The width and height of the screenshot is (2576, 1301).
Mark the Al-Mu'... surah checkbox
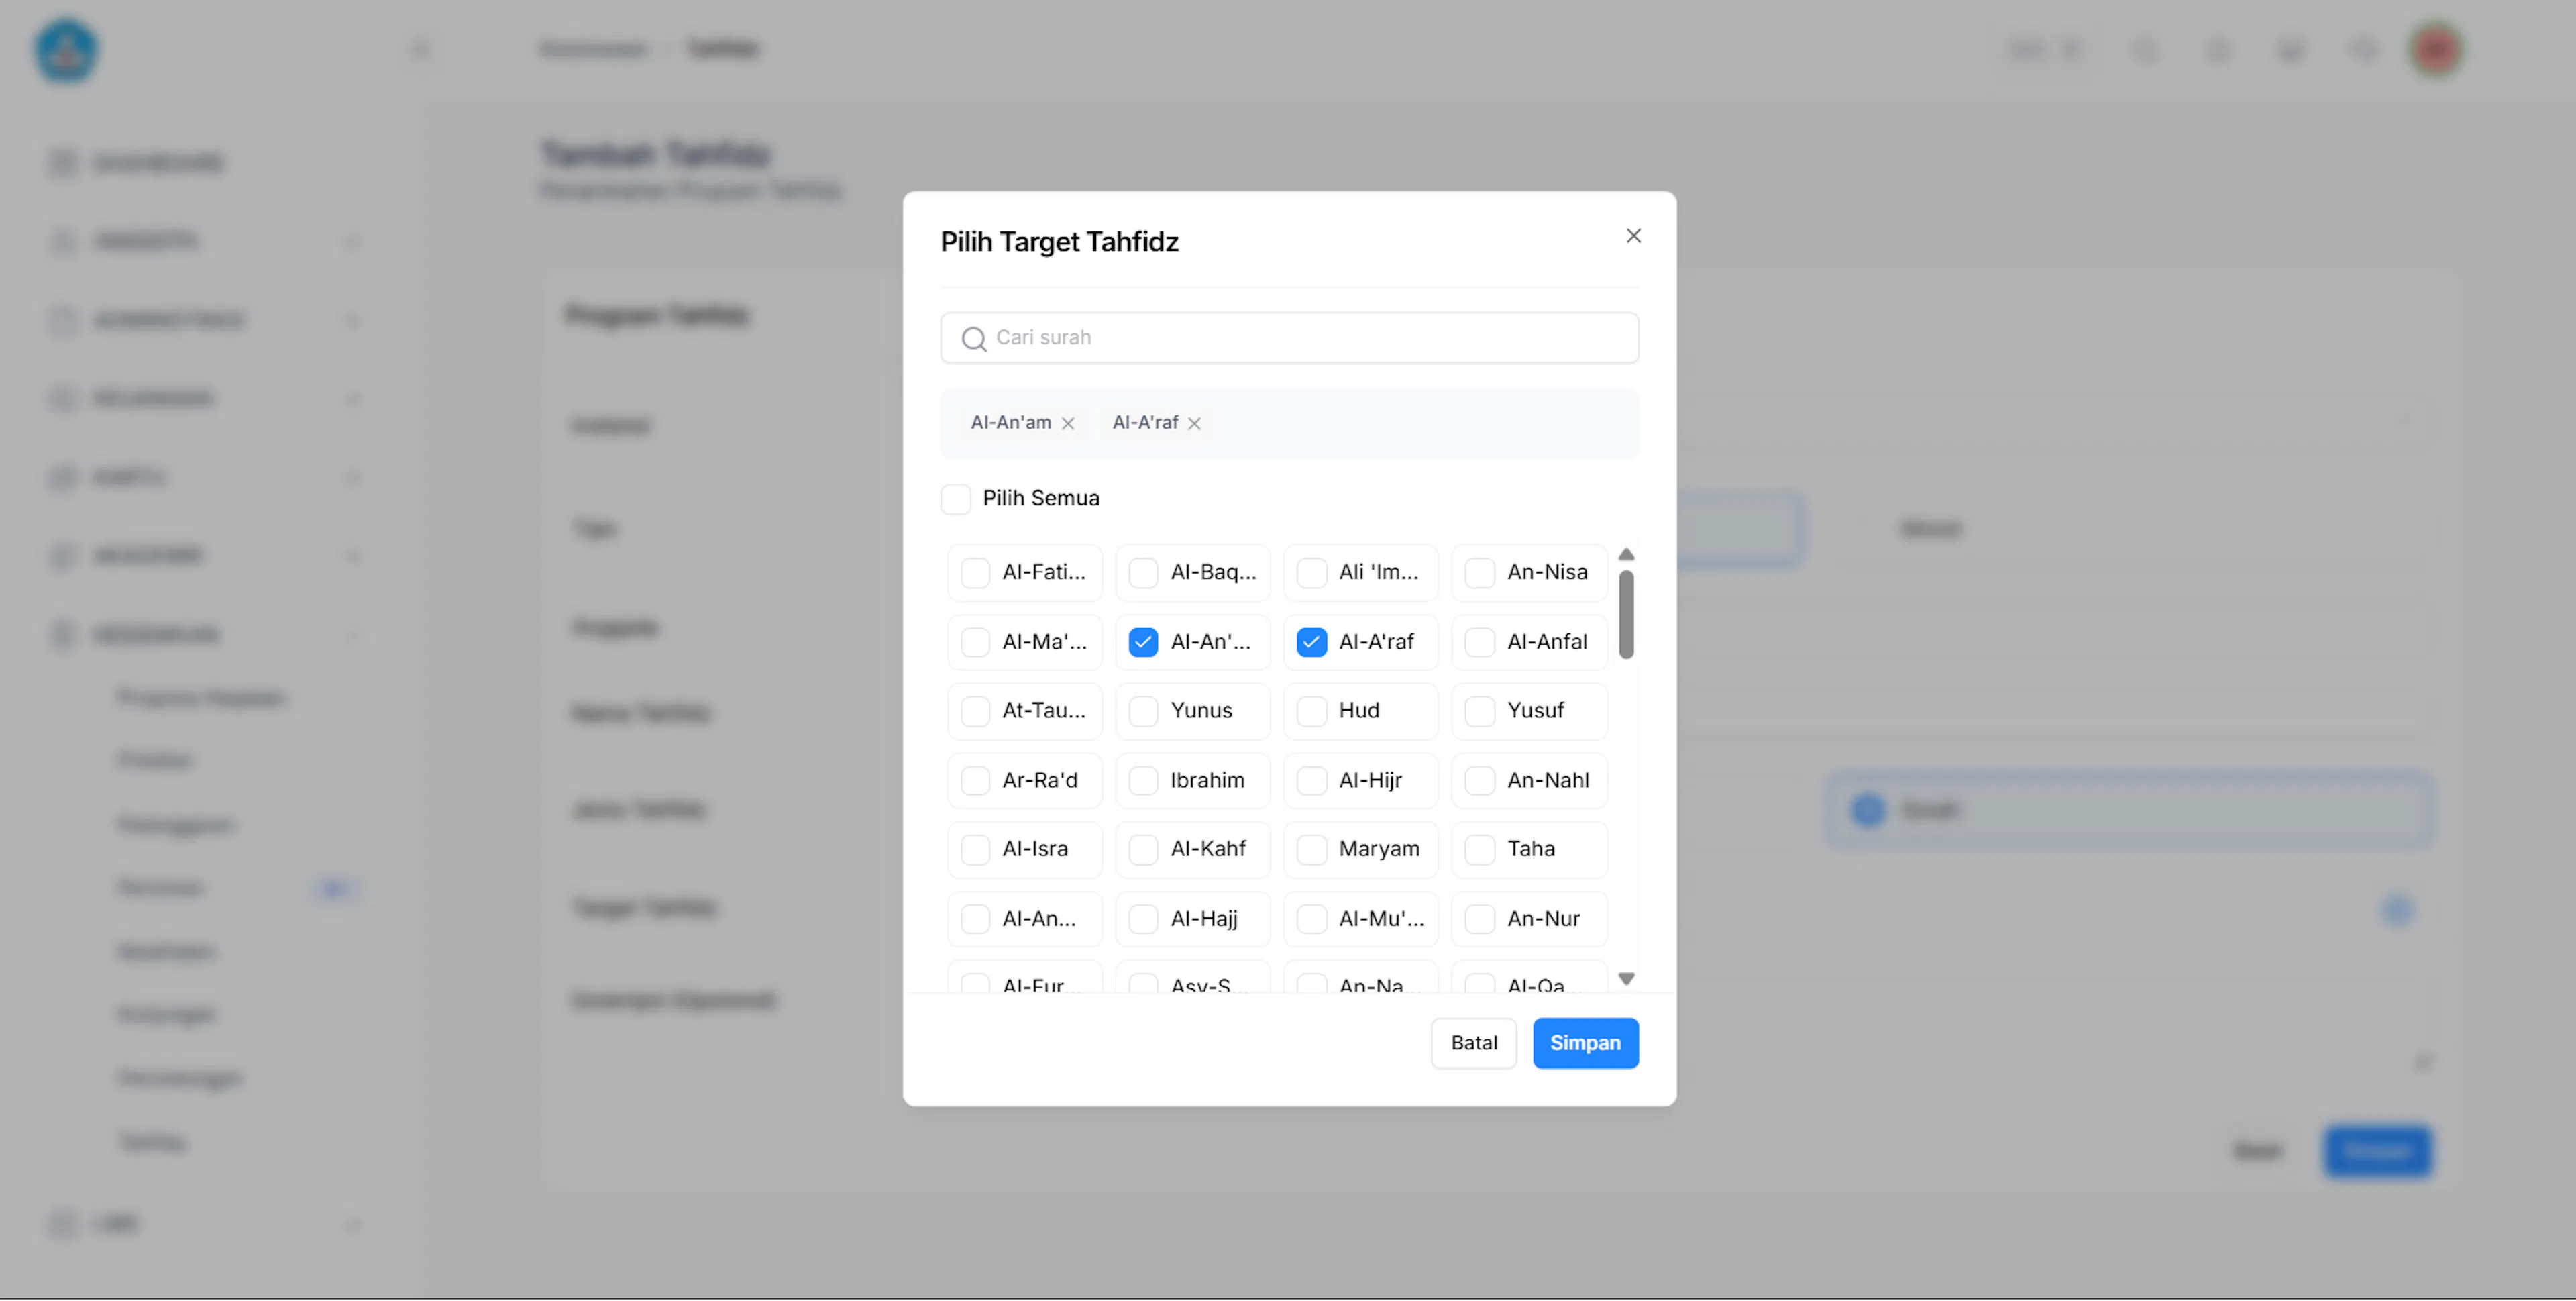[1311, 919]
